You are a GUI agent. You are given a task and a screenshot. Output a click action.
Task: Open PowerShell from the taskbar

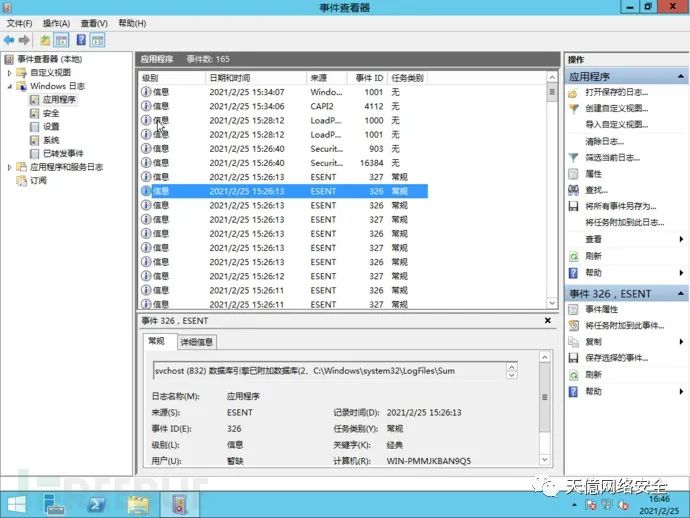[96, 504]
